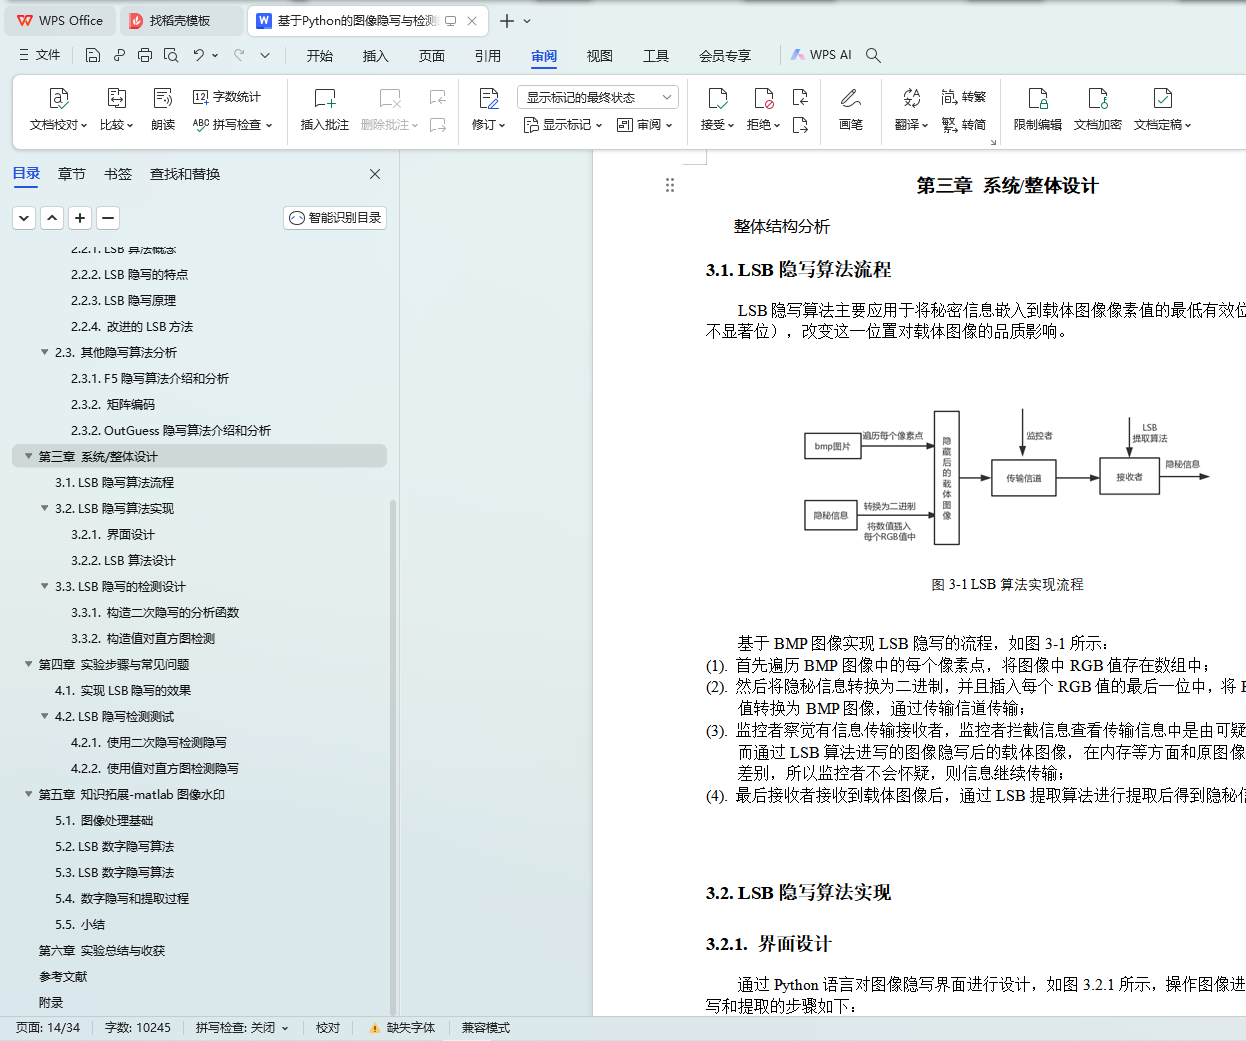Collapse the 3.3. LSB 隐写的检测设计 outline node

pyautogui.click(x=44, y=586)
